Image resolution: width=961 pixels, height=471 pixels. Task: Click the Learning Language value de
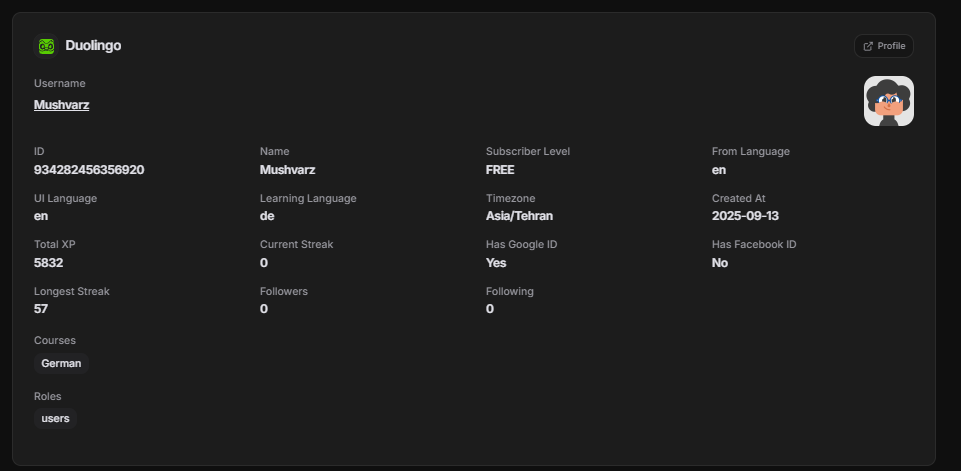click(x=267, y=216)
